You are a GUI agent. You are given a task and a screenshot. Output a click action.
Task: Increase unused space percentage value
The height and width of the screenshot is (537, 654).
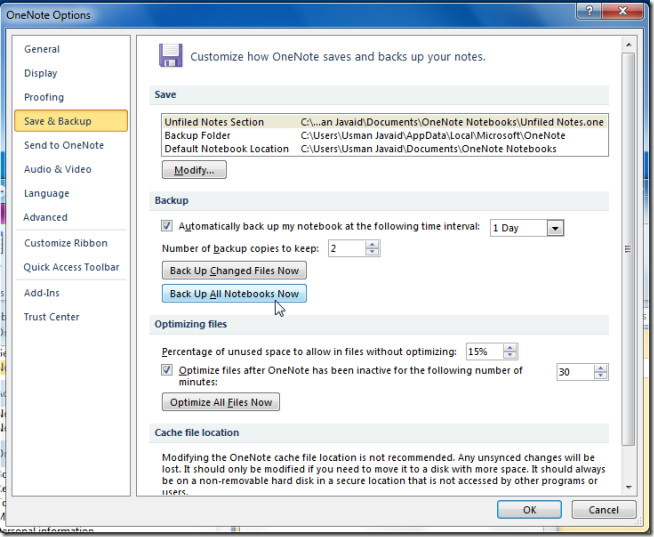coord(510,348)
